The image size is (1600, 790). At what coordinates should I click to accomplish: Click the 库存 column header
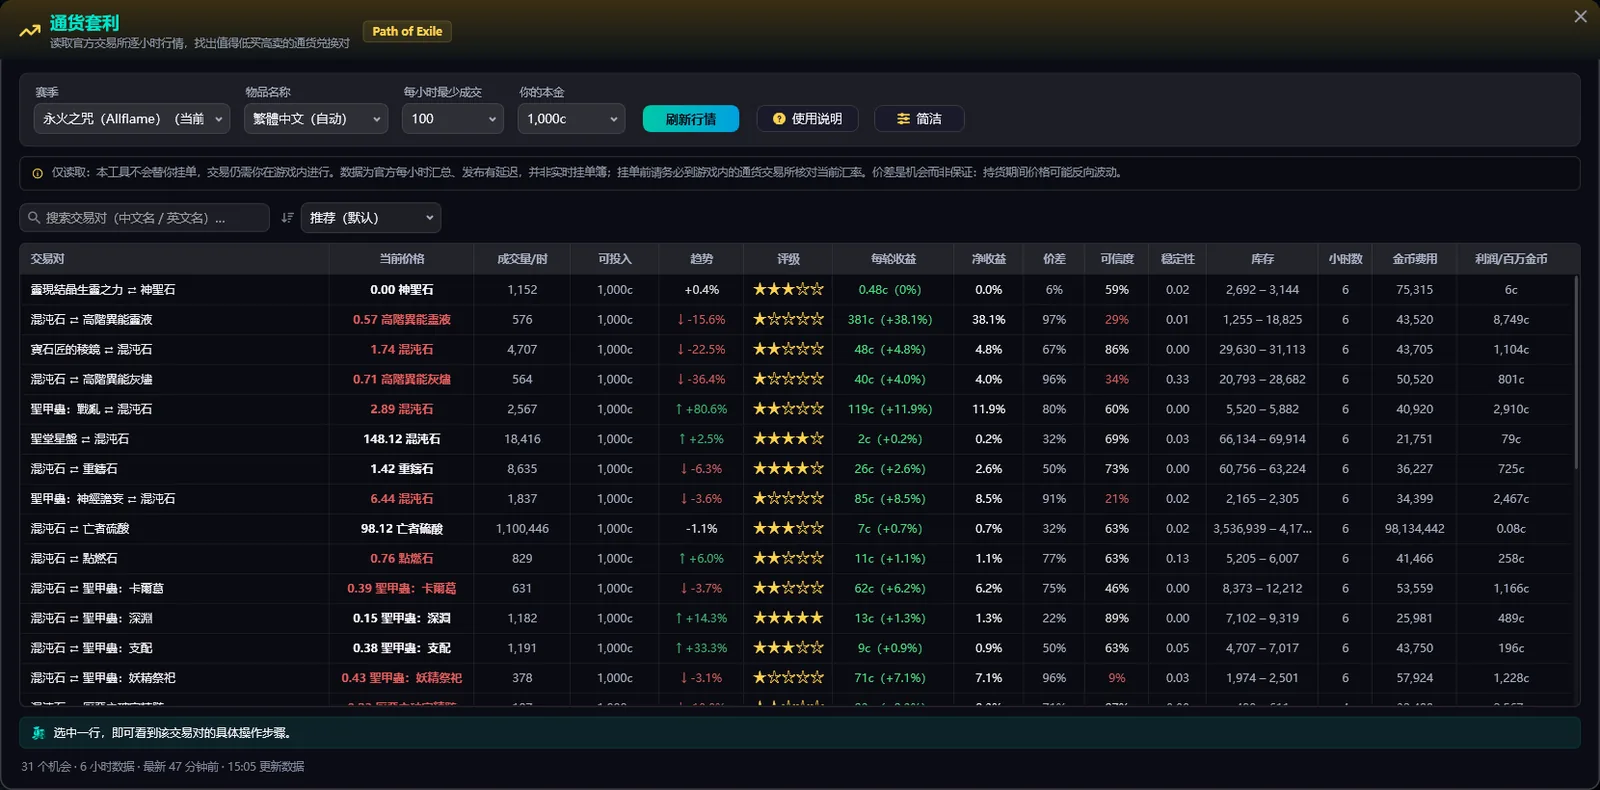[x=1262, y=259]
